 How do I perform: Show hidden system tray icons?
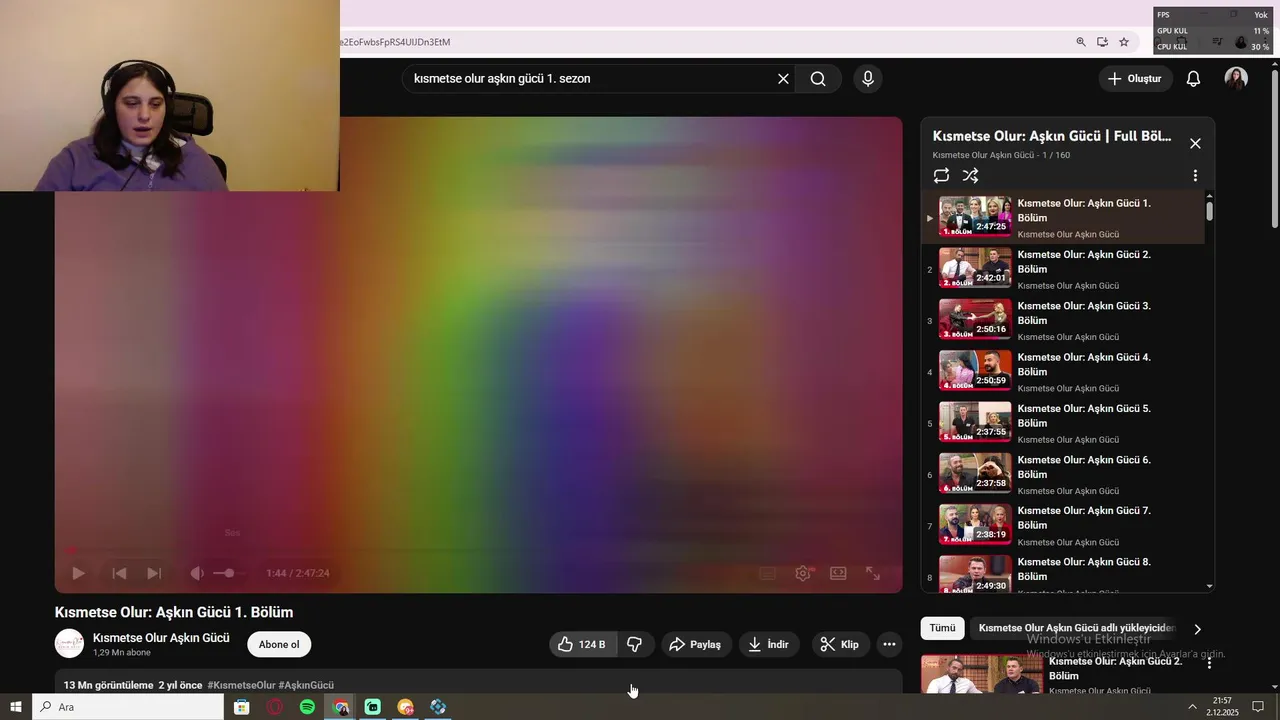point(1192,707)
